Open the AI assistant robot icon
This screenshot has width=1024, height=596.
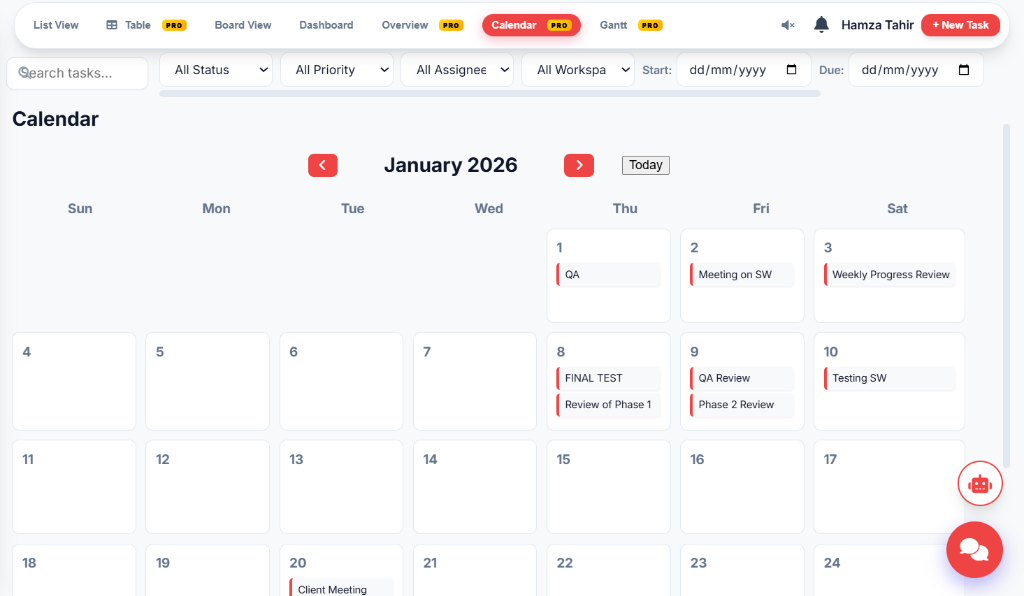point(980,483)
